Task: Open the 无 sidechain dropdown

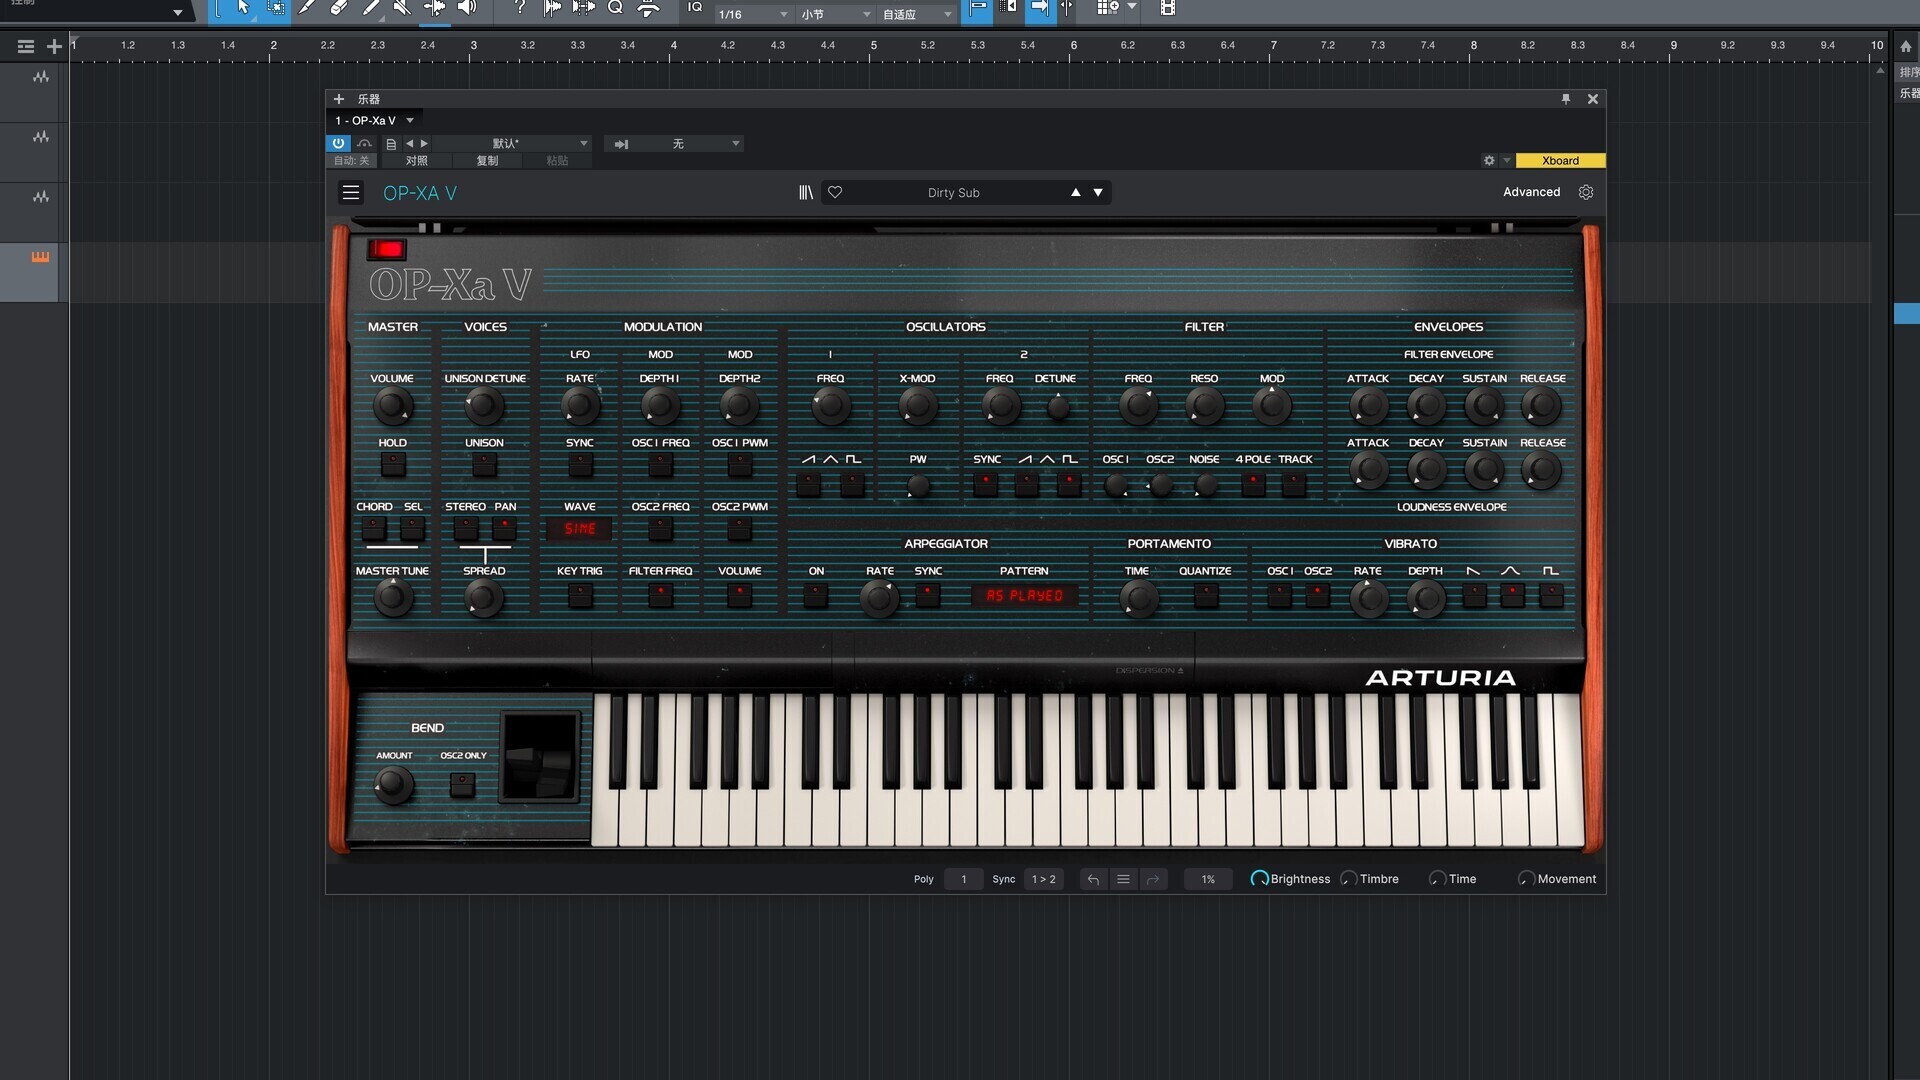Action: point(675,144)
